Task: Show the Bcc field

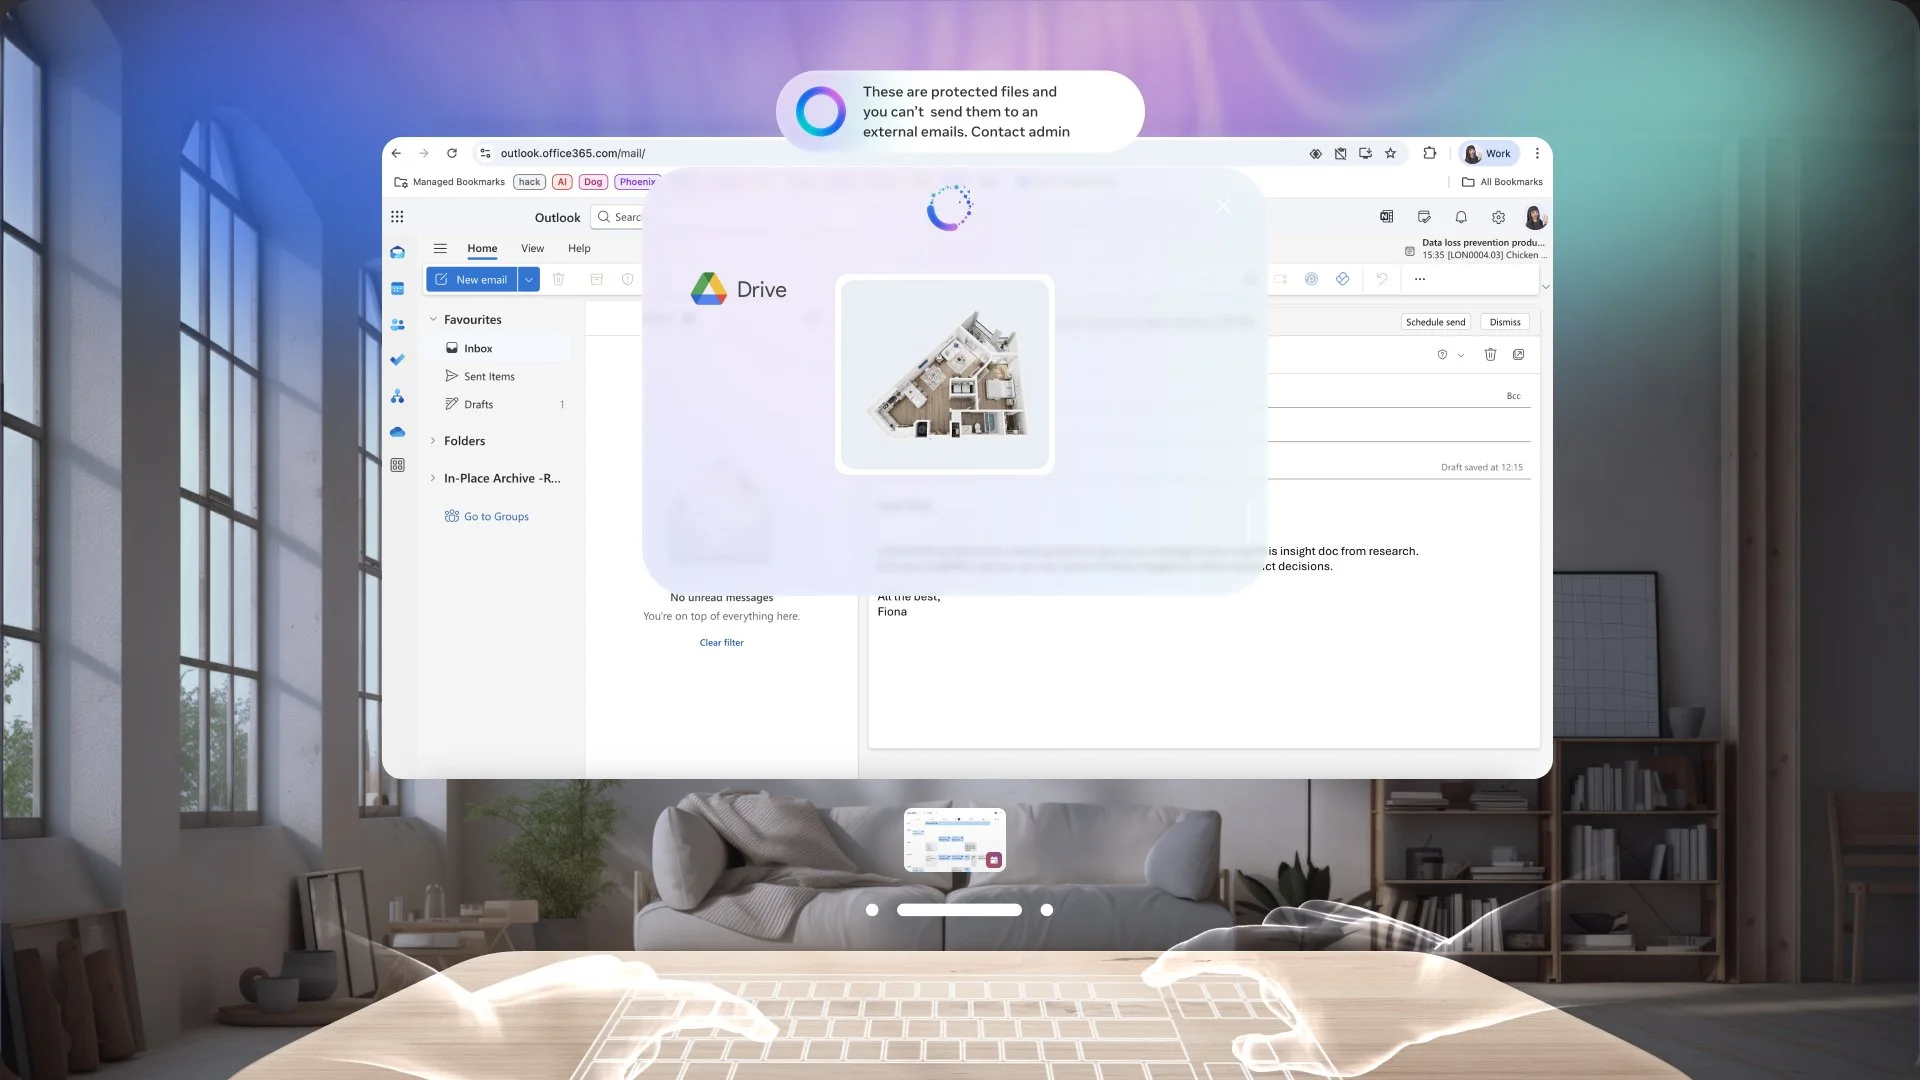Action: click(1513, 396)
